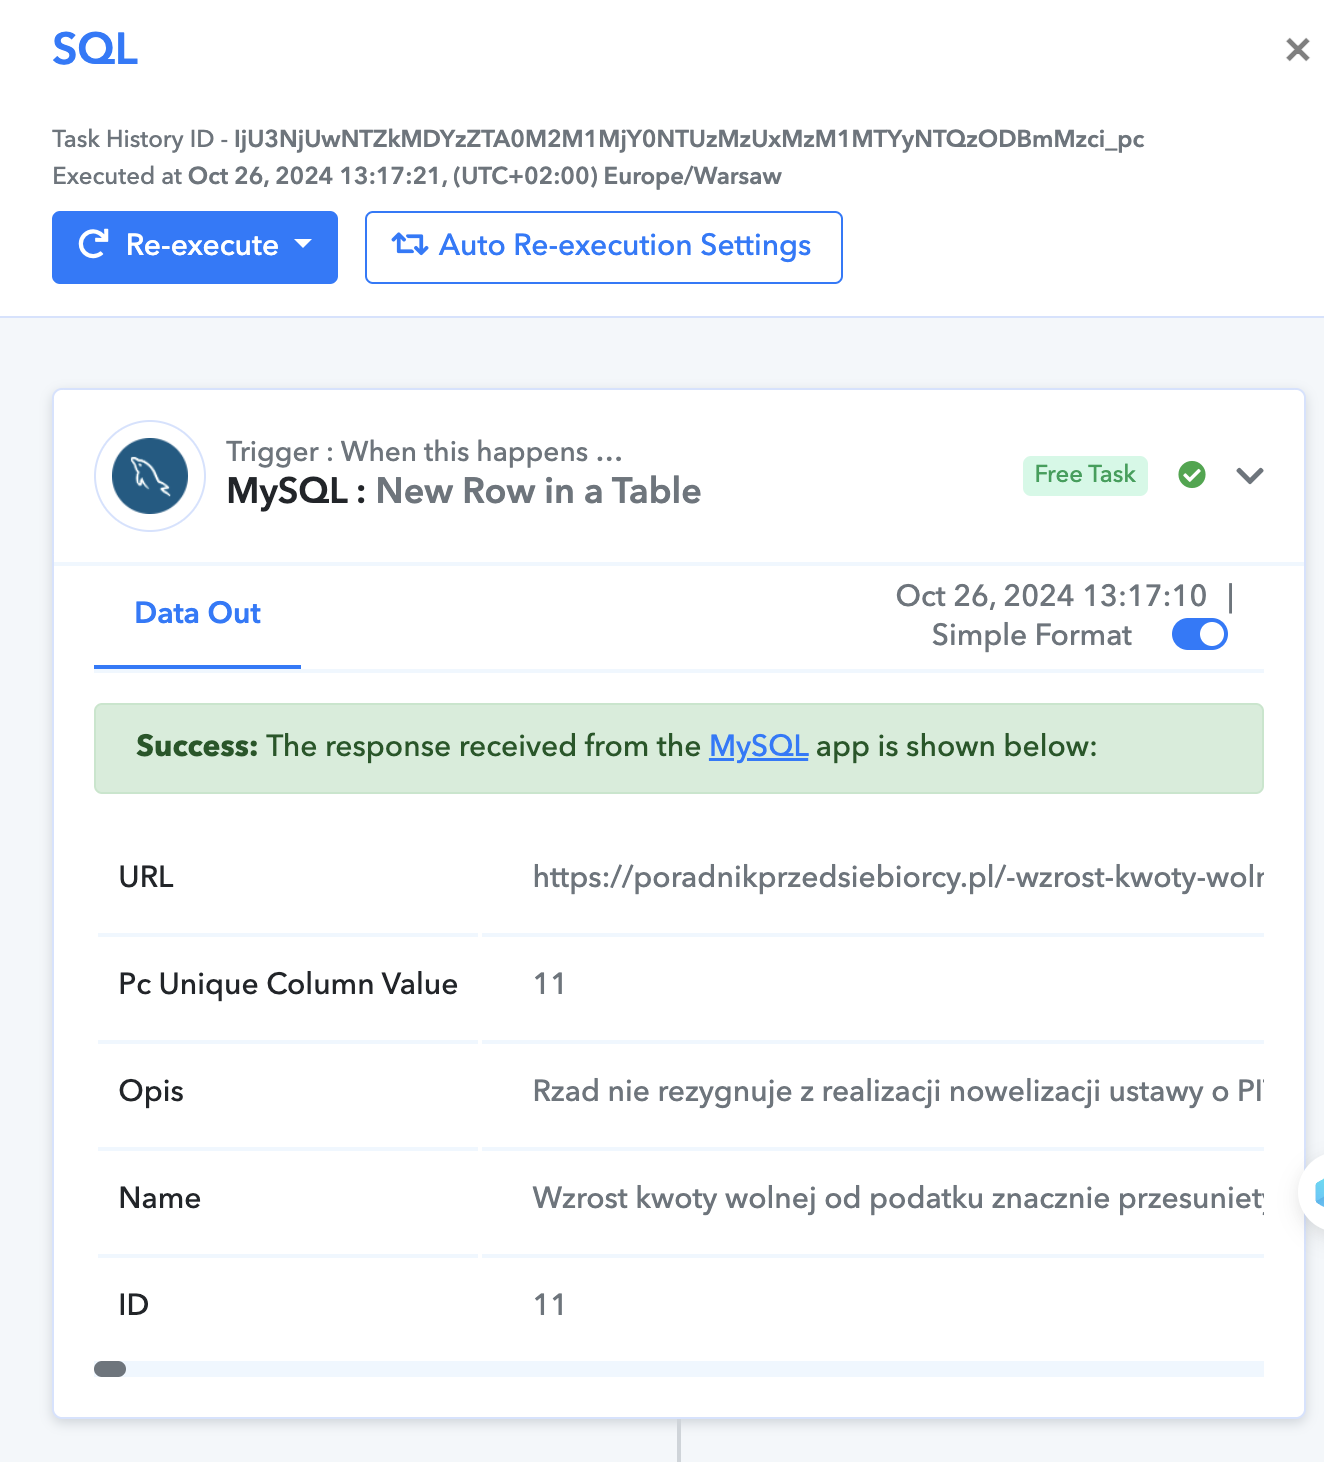This screenshot has height=1462, width=1324.
Task: Click the MySQL dolphin app icon
Action: 150,476
